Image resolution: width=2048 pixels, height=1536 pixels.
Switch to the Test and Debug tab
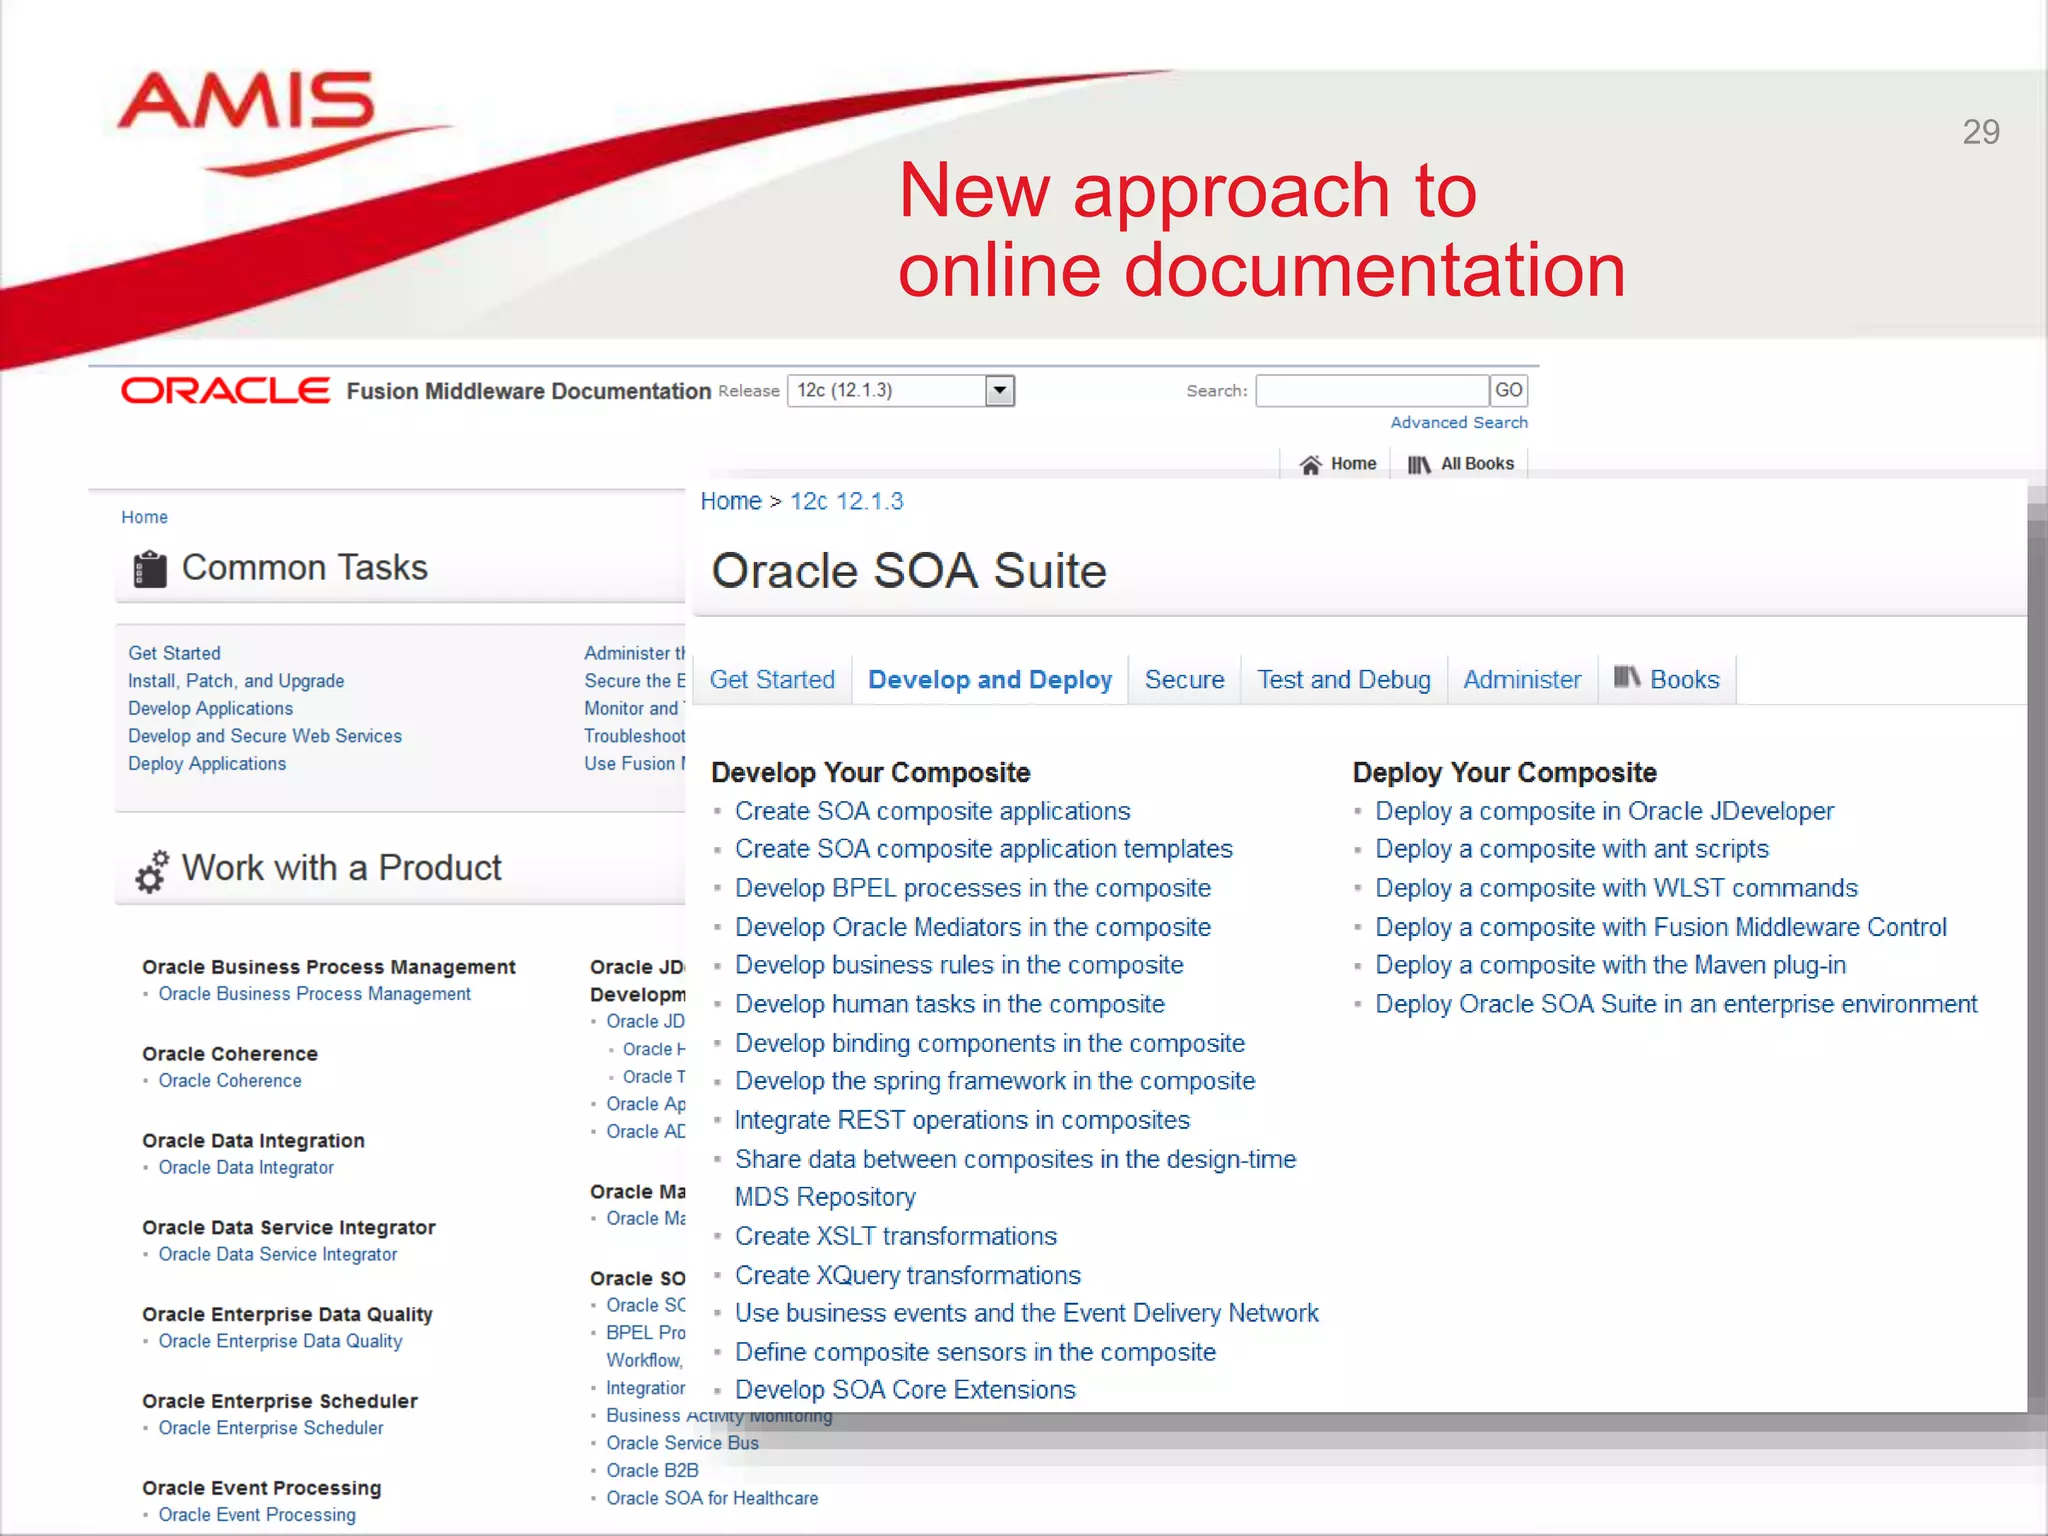pyautogui.click(x=1344, y=680)
